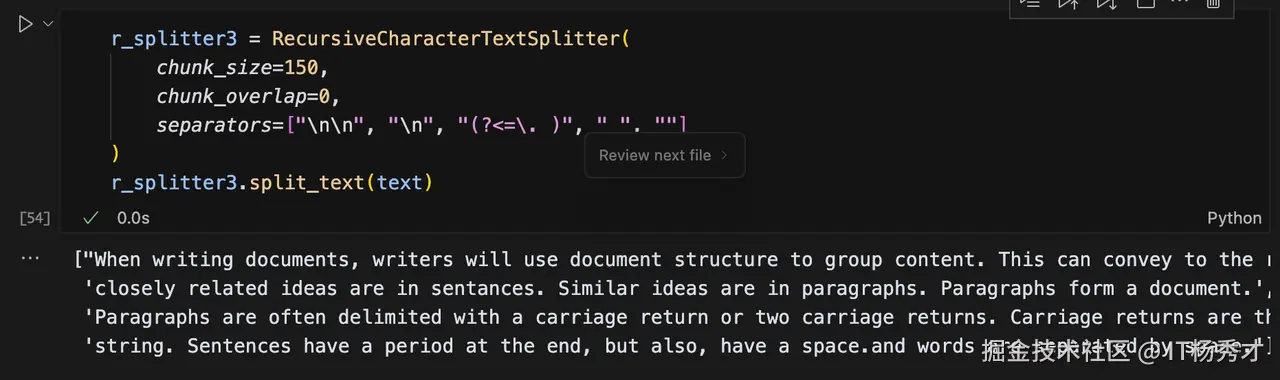Open more cell actions in the cell toolbar
Screen dimensions: 1280x380
1180,3
